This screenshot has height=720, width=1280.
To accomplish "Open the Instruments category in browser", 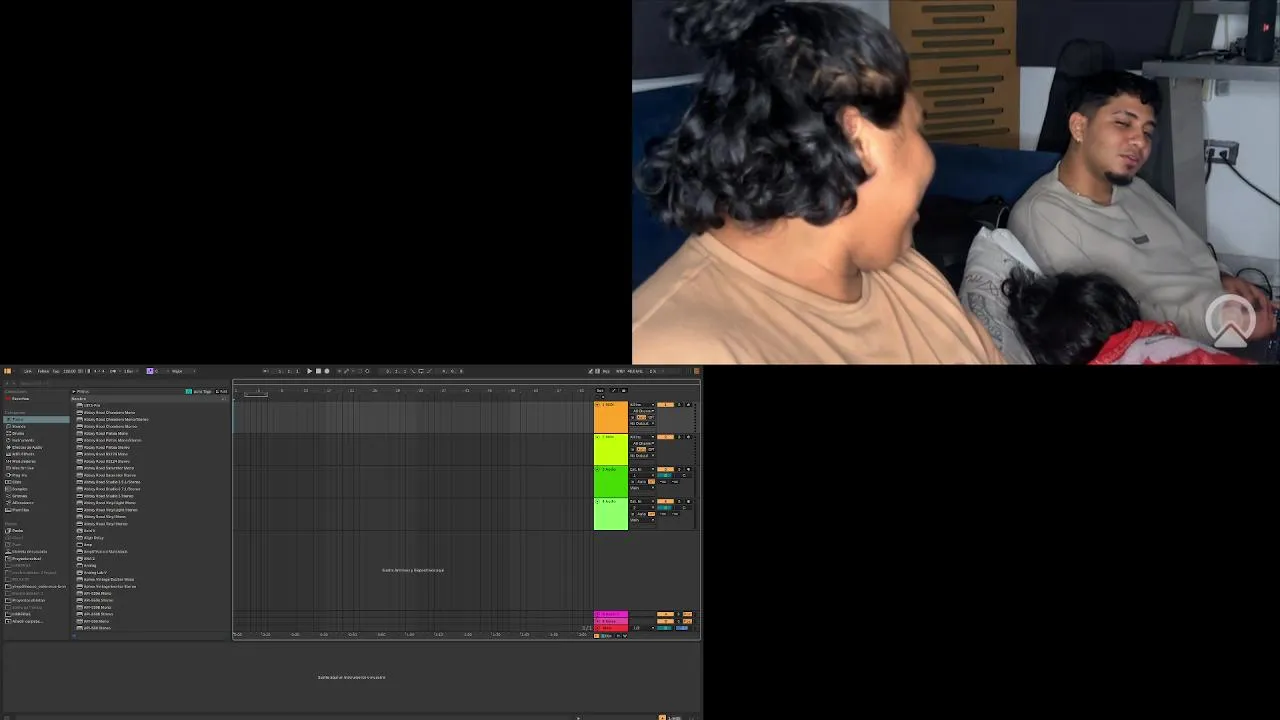I will 37,440.
